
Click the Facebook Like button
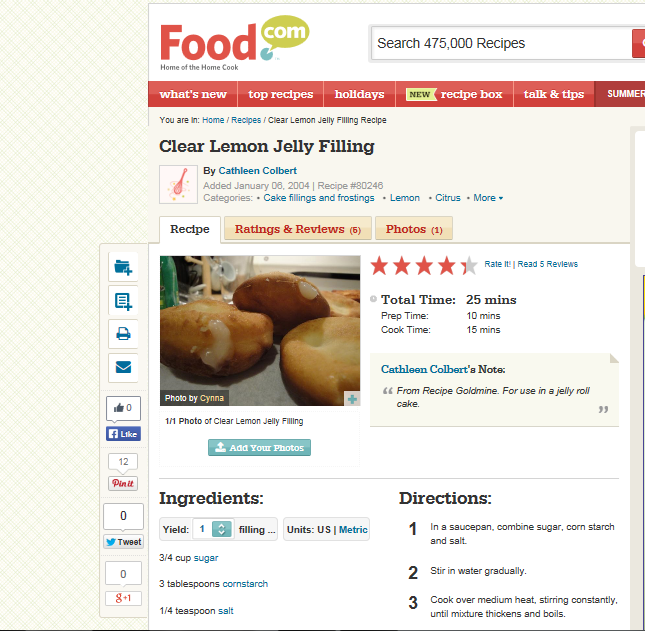[x=123, y=434]
